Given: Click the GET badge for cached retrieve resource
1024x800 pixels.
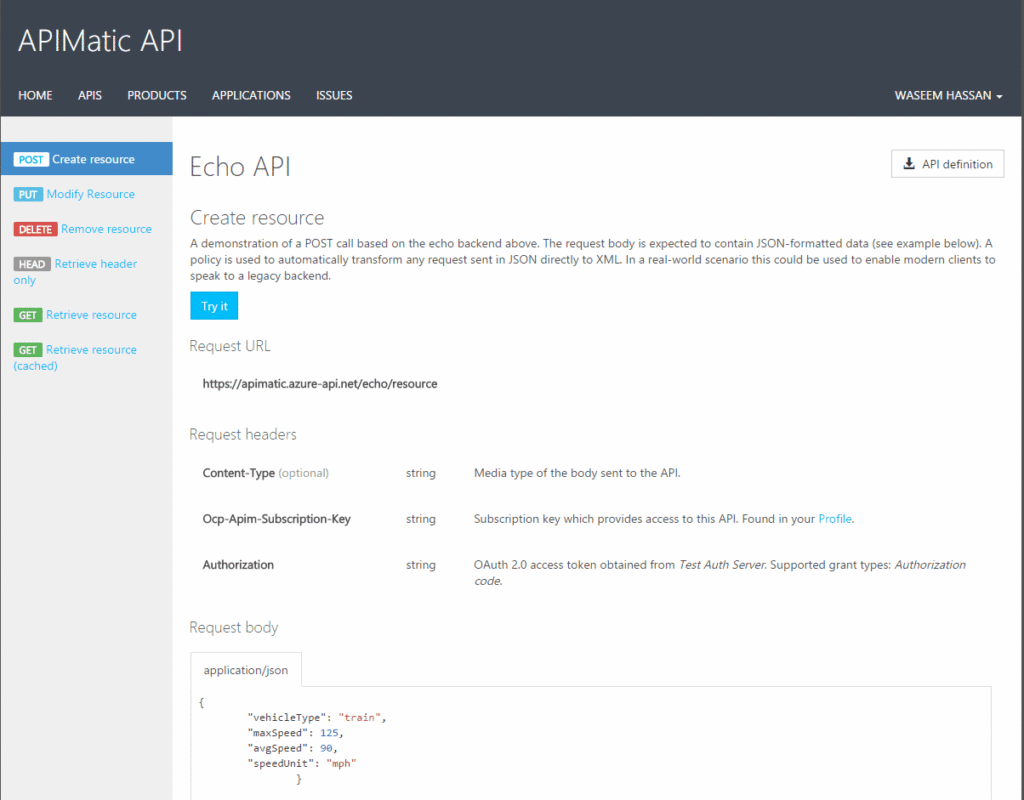Looking at the screenshot, I should tap(28, 349).
